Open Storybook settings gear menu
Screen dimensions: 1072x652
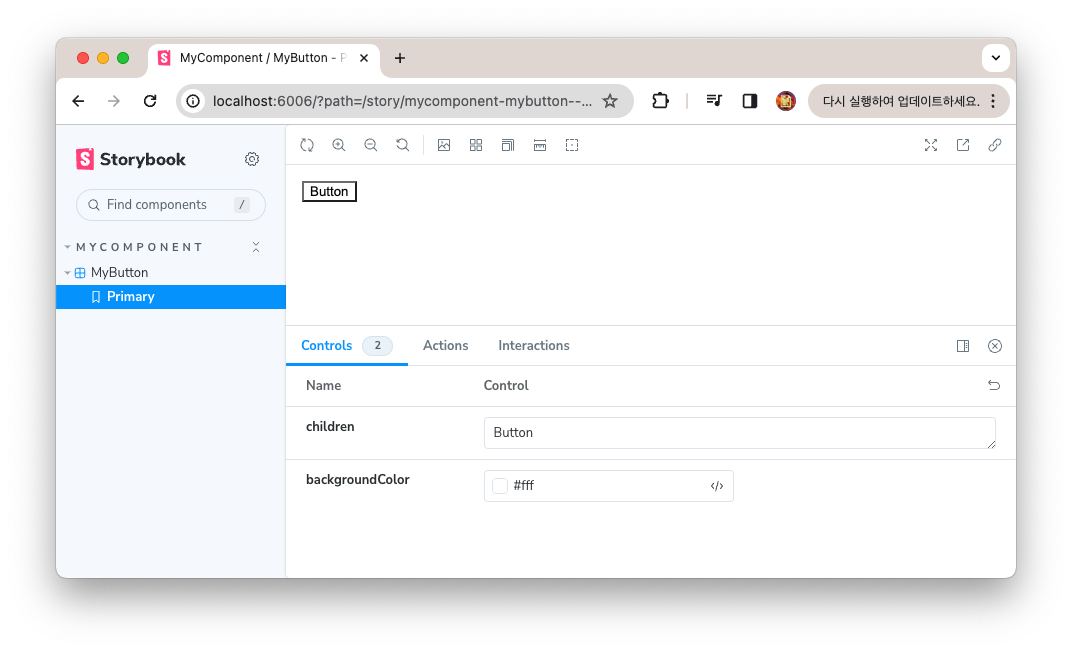click(x=252, y=159)
